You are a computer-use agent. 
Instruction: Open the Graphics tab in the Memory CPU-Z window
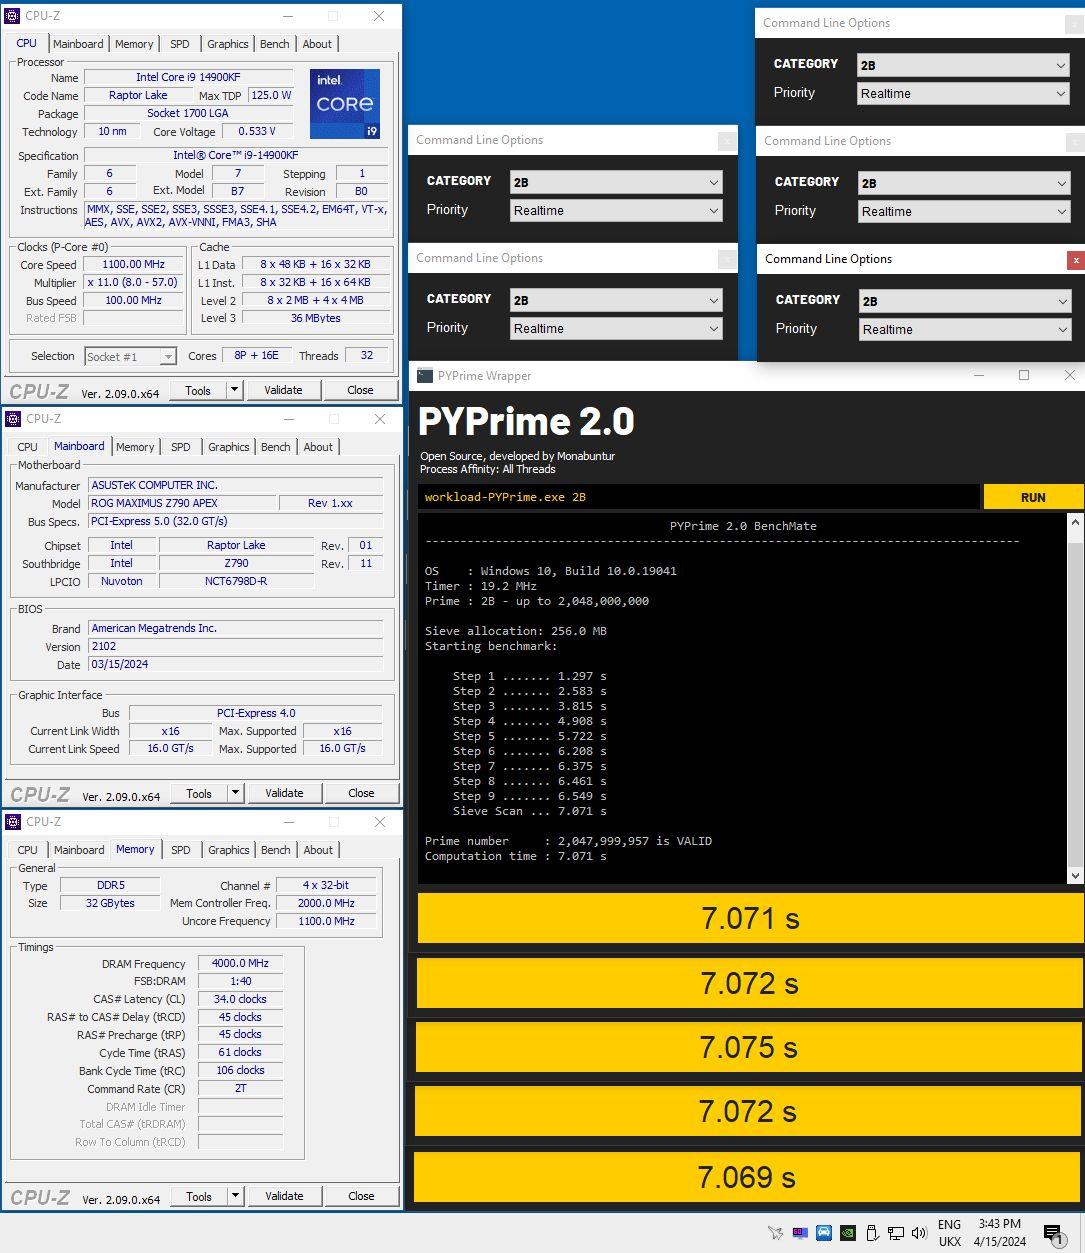pos(228,850)
